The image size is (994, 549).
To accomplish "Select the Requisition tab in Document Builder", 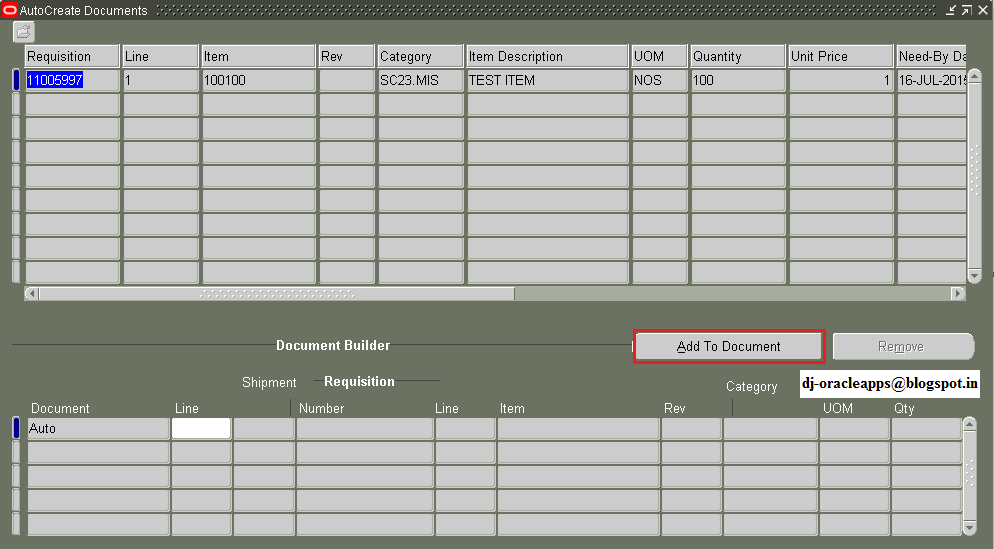I will click(x=359, y=381).
